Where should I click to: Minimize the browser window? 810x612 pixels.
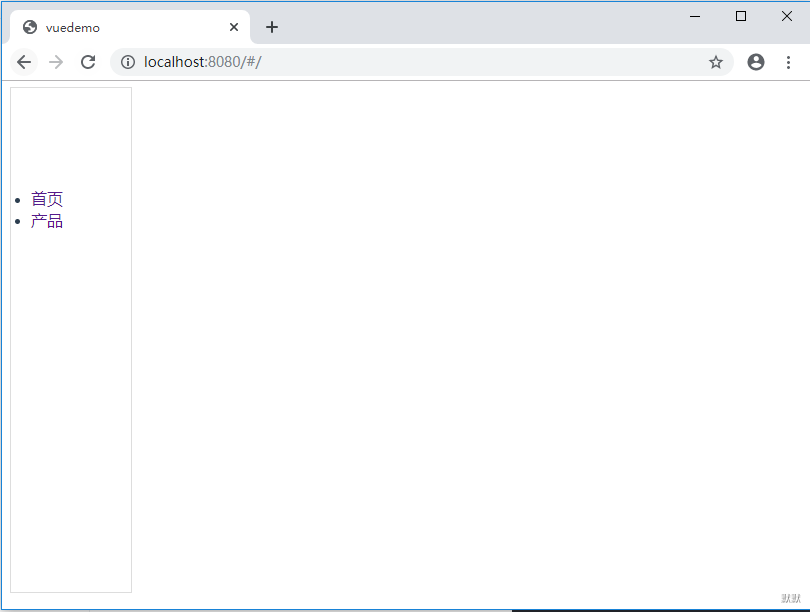[695, 17]
